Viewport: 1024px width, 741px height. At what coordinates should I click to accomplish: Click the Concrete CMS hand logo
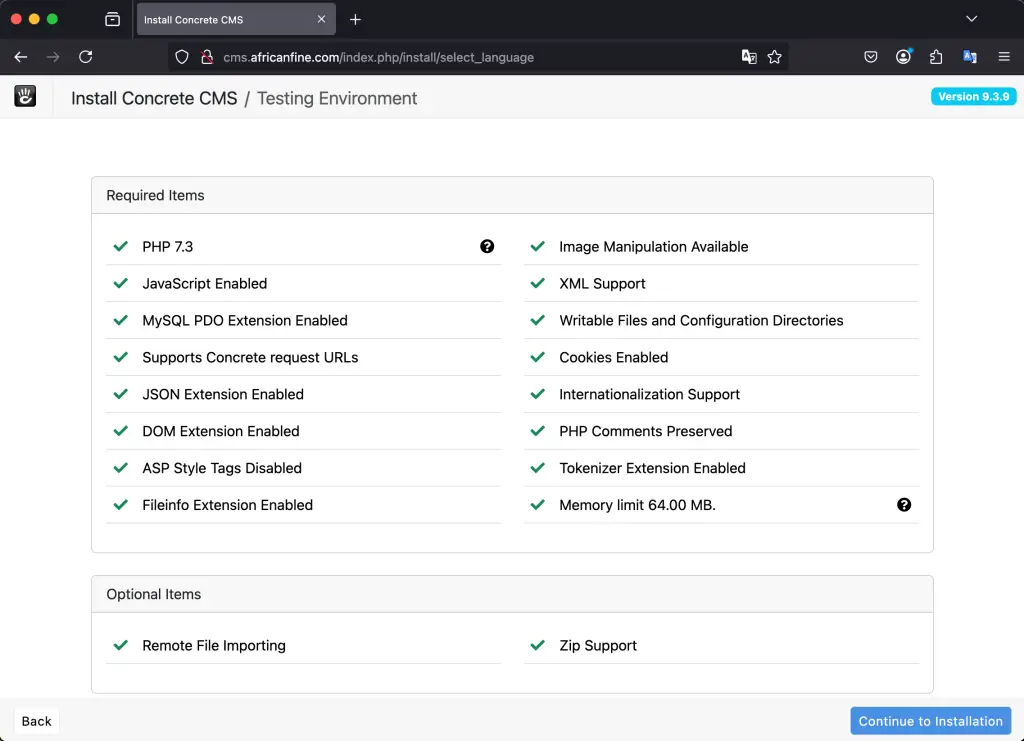[24, 96]
